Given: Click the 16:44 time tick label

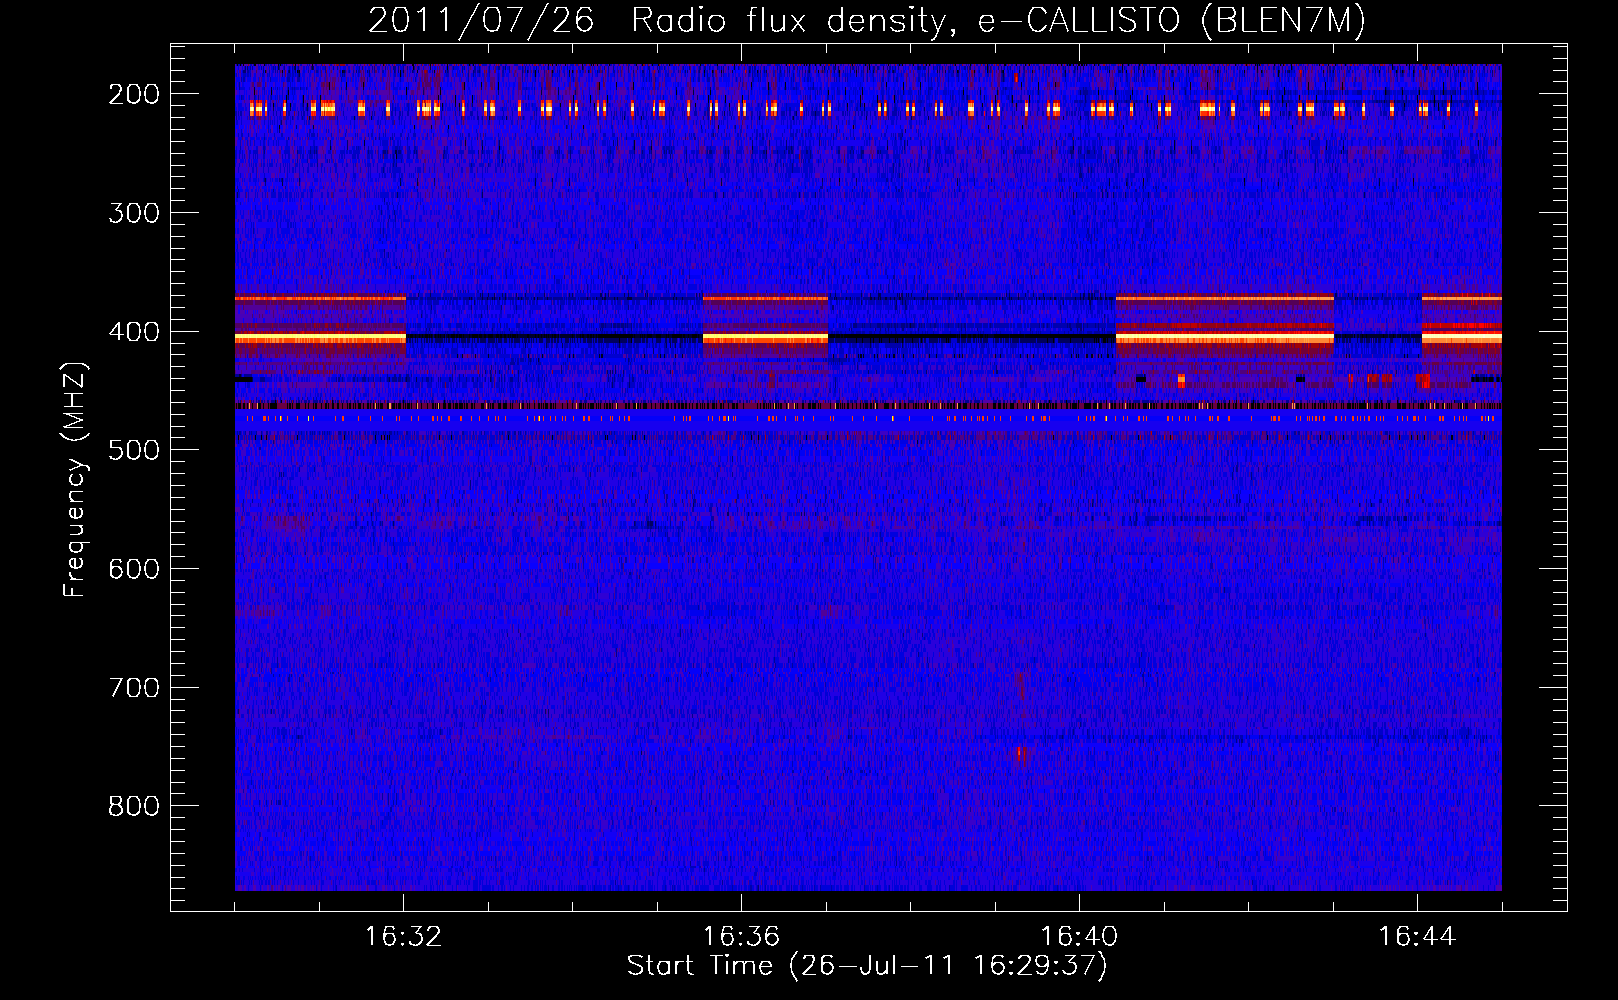Looking at the screenshot, I should [1417, 937].
